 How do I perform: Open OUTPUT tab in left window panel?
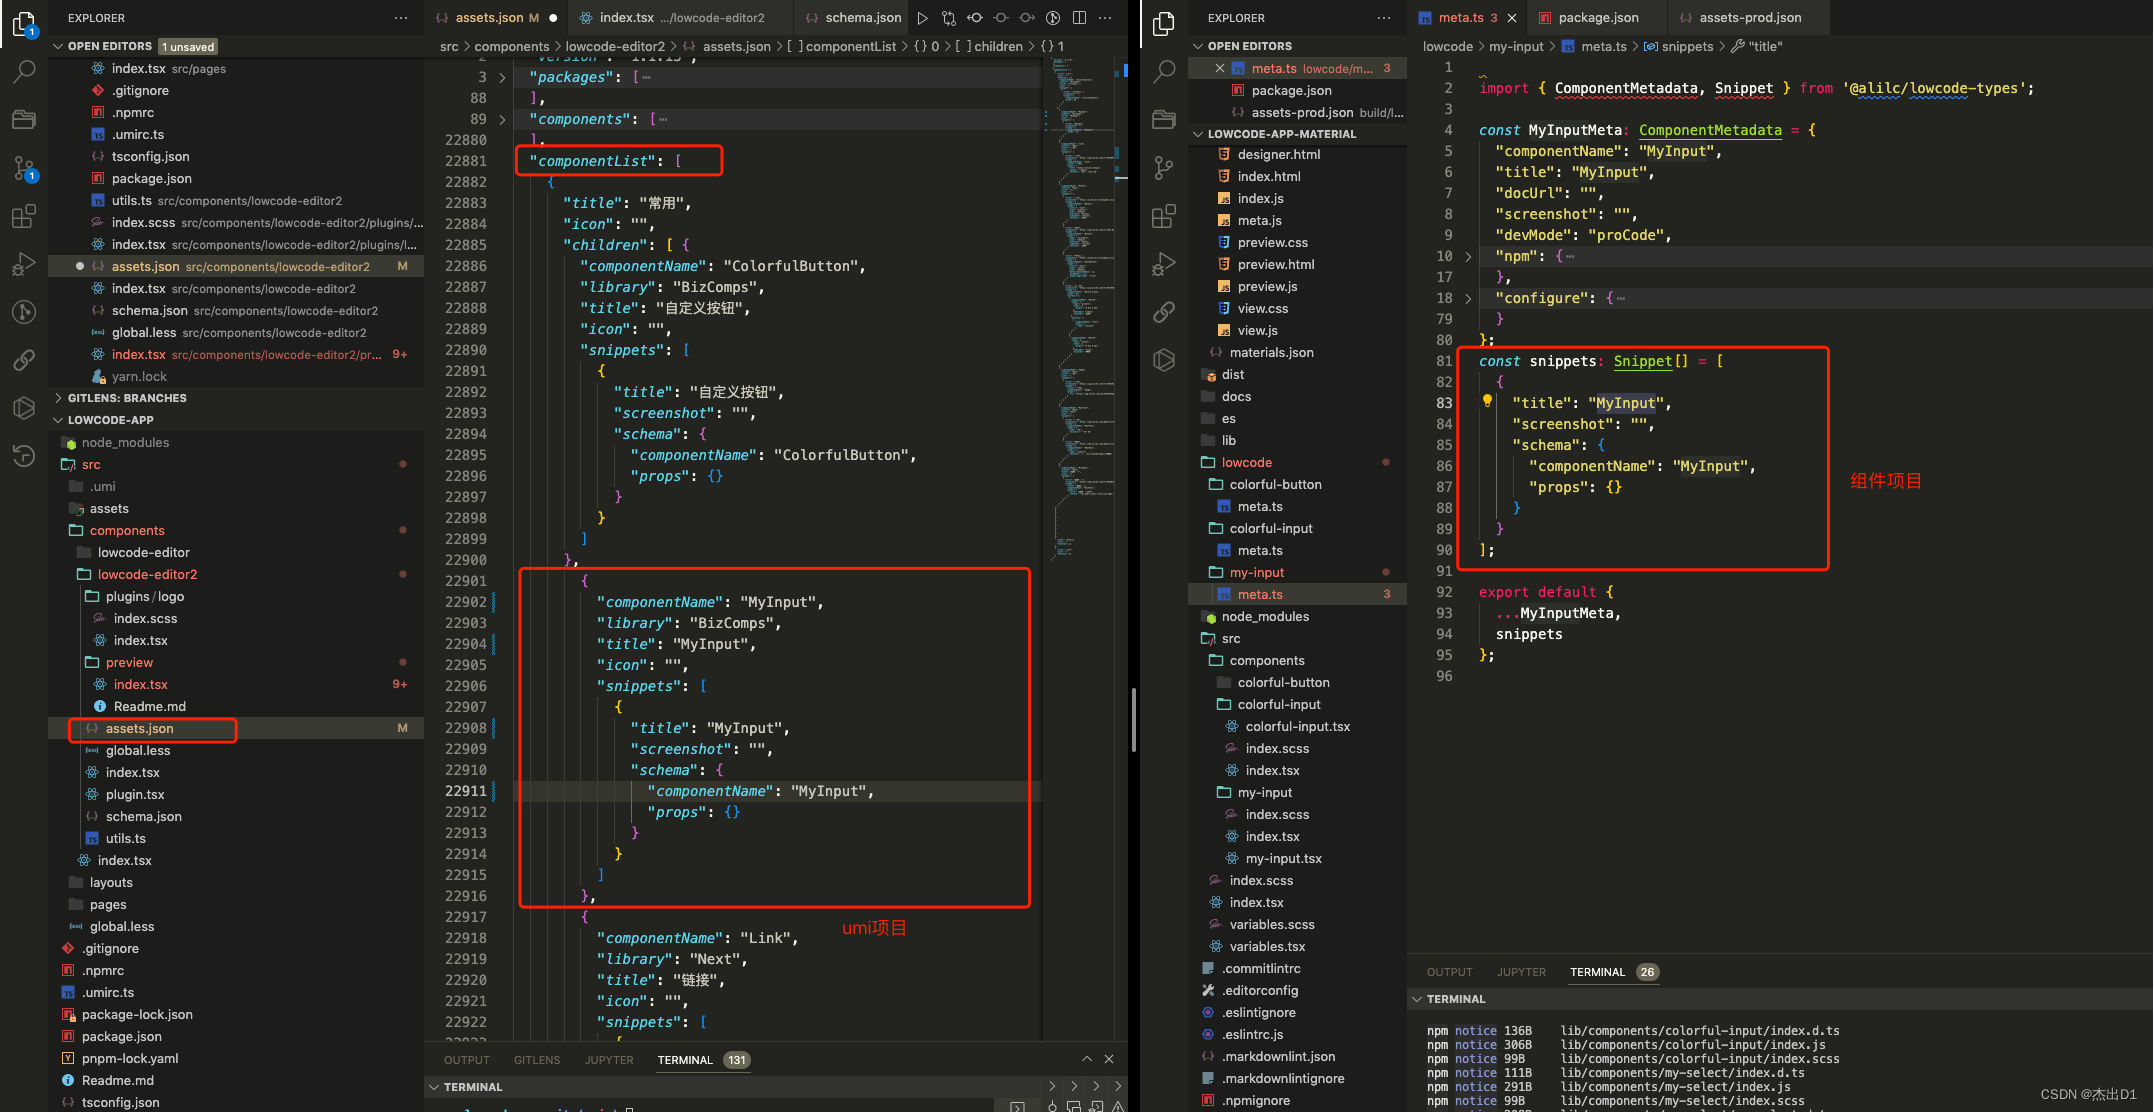point(467,1060)
